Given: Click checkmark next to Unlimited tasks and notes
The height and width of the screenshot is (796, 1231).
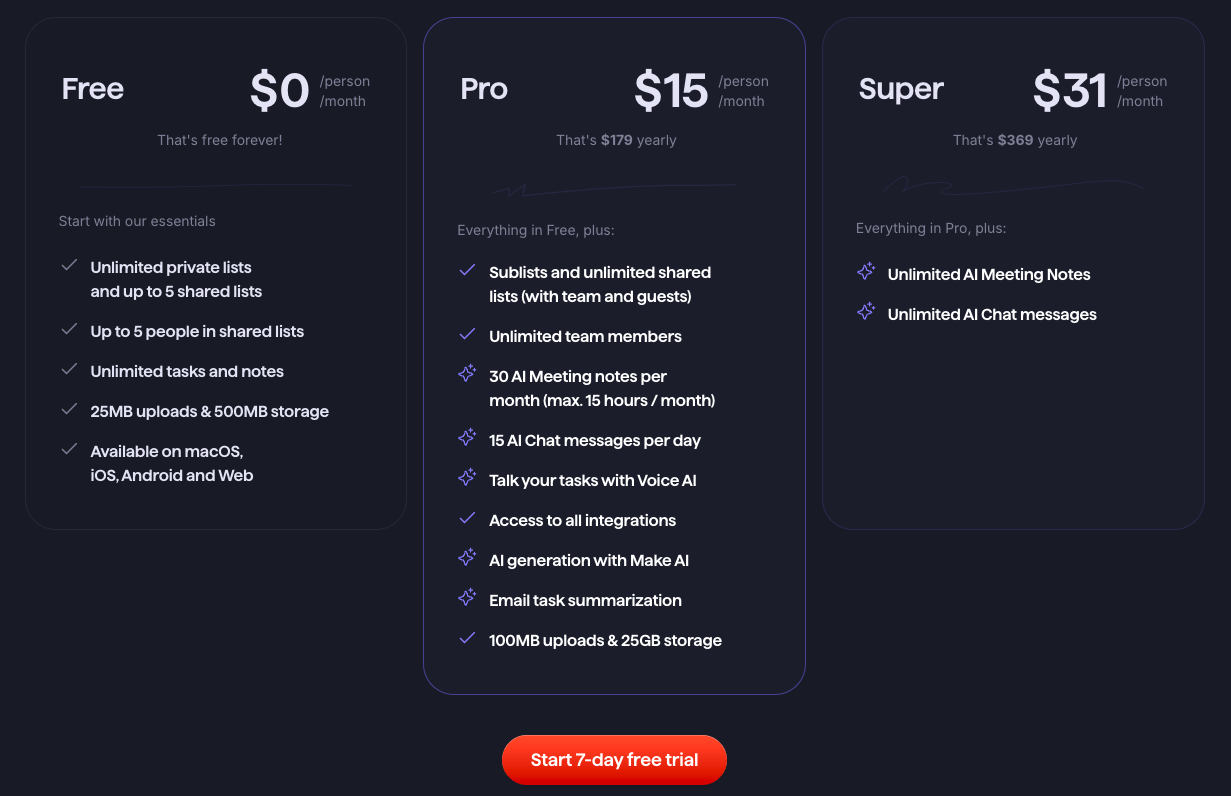Looking at the screenshot, I should [69, 369].
